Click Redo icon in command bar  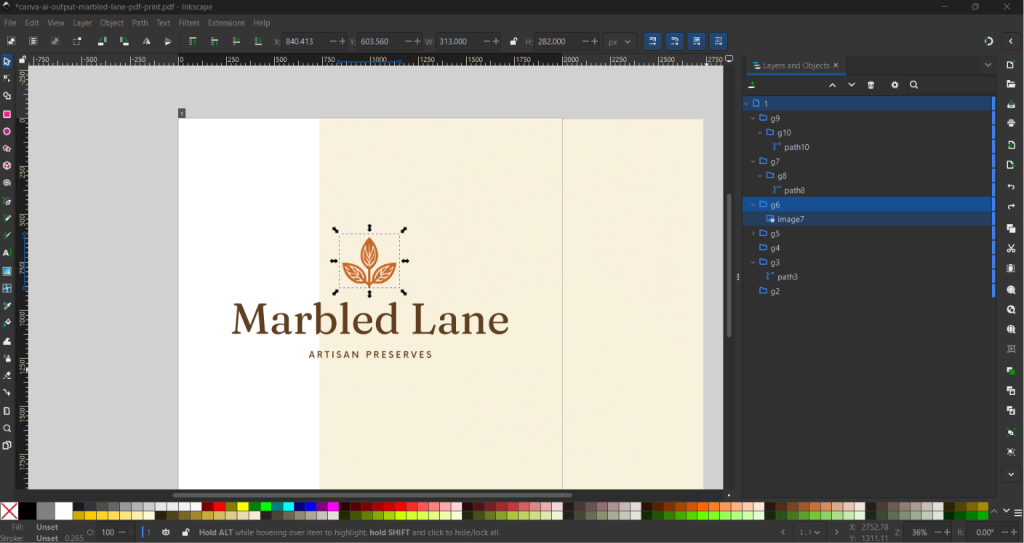[1011, 206]
